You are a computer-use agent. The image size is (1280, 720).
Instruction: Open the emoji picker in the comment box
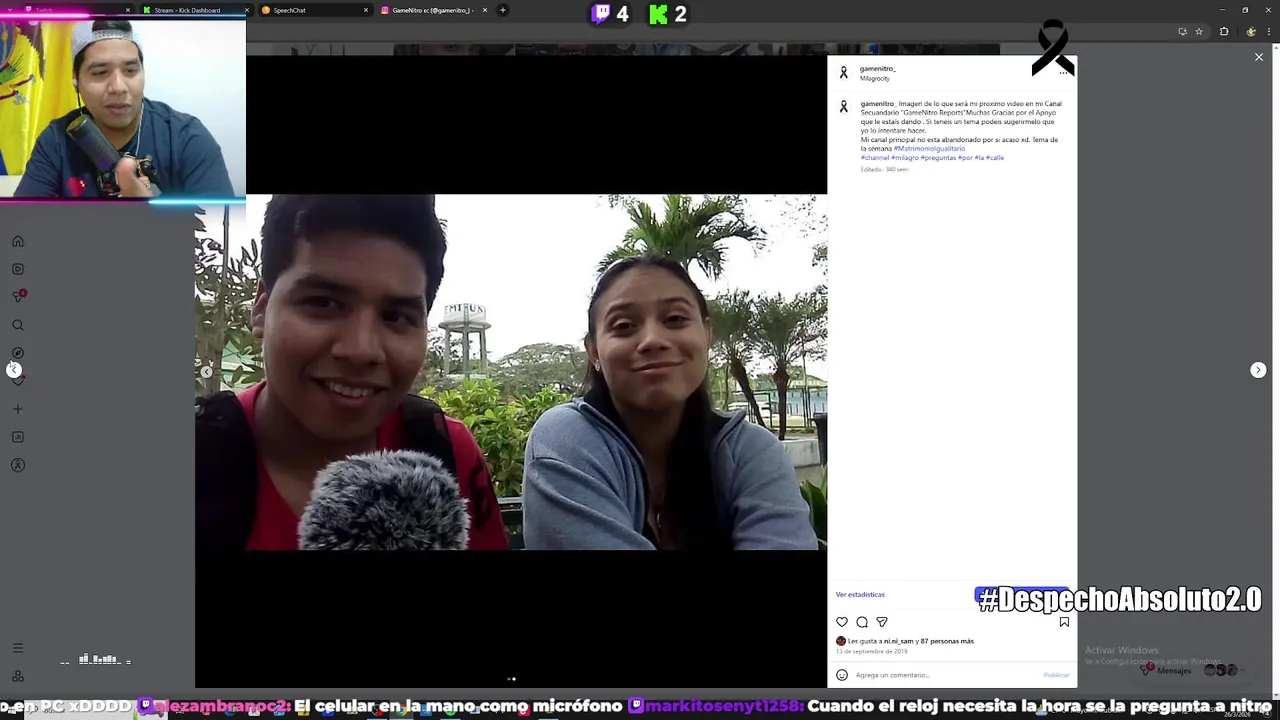842,675
